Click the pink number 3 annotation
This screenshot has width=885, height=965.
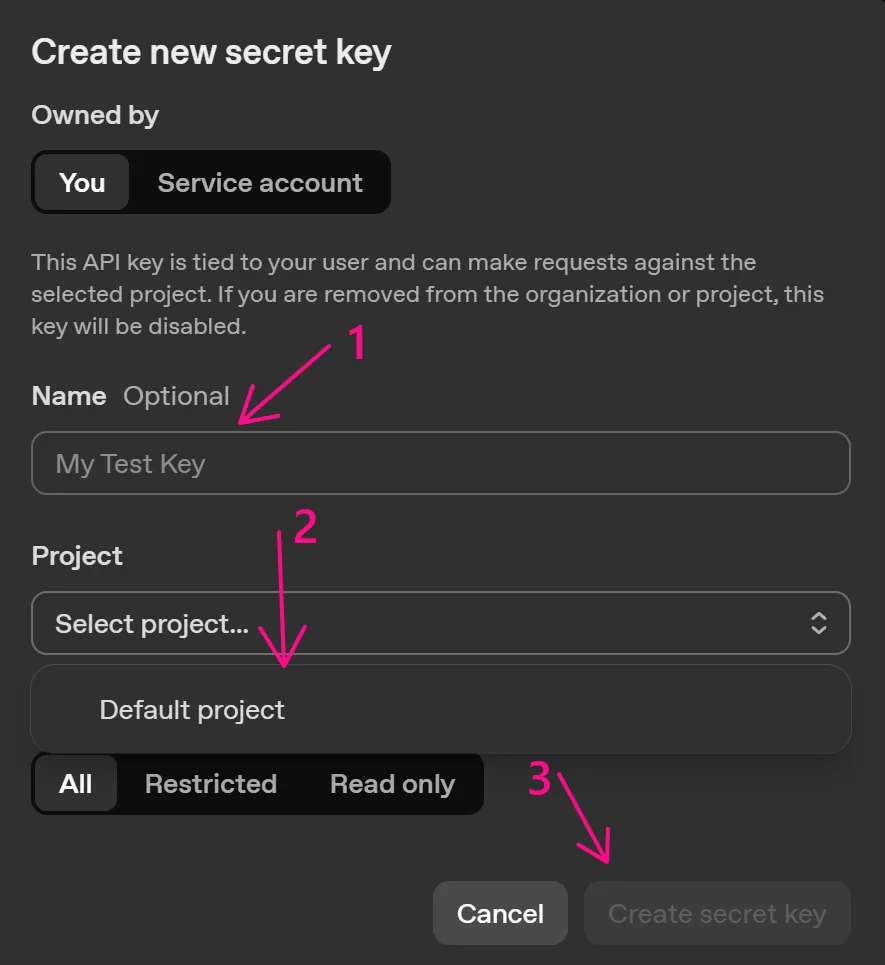coord(540,780)
